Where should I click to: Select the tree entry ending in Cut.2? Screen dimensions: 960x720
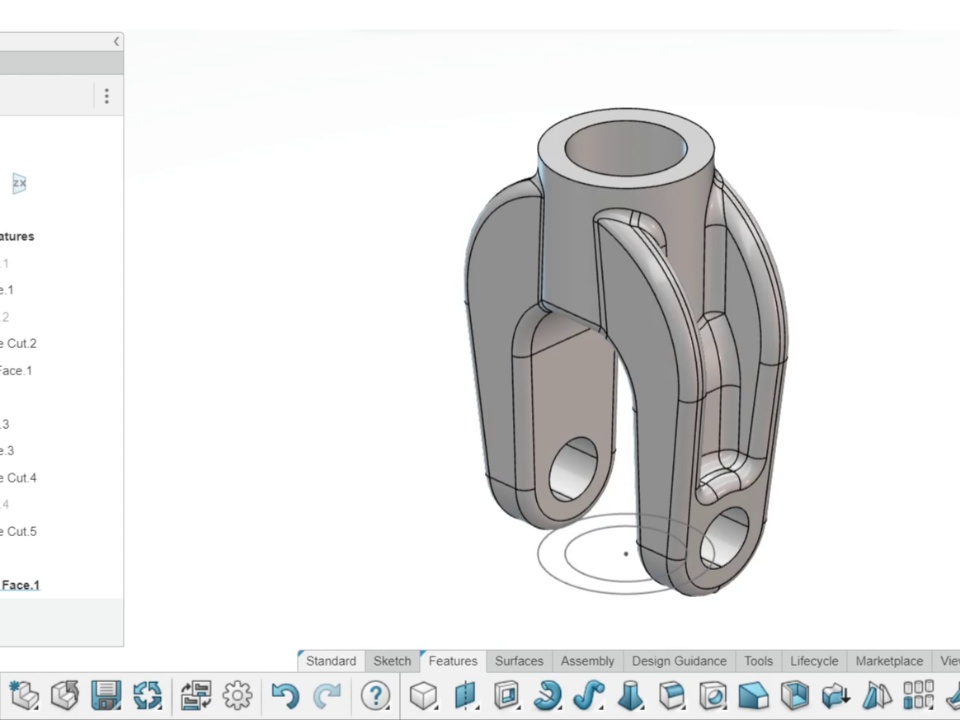(18, 343)
